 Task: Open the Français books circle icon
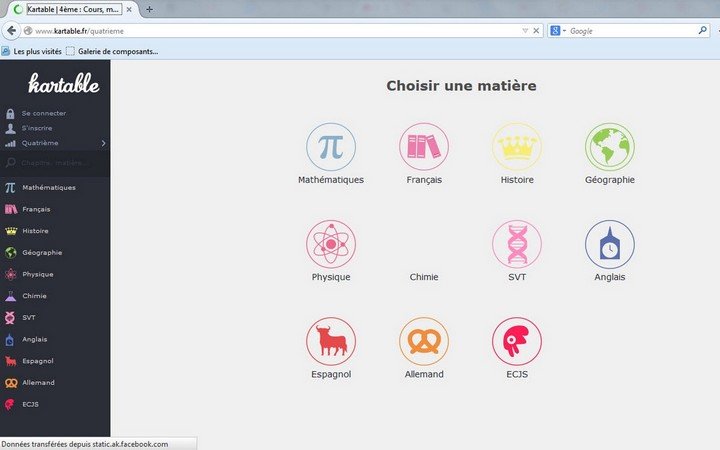pyautogui.click(x=424, y=147)
